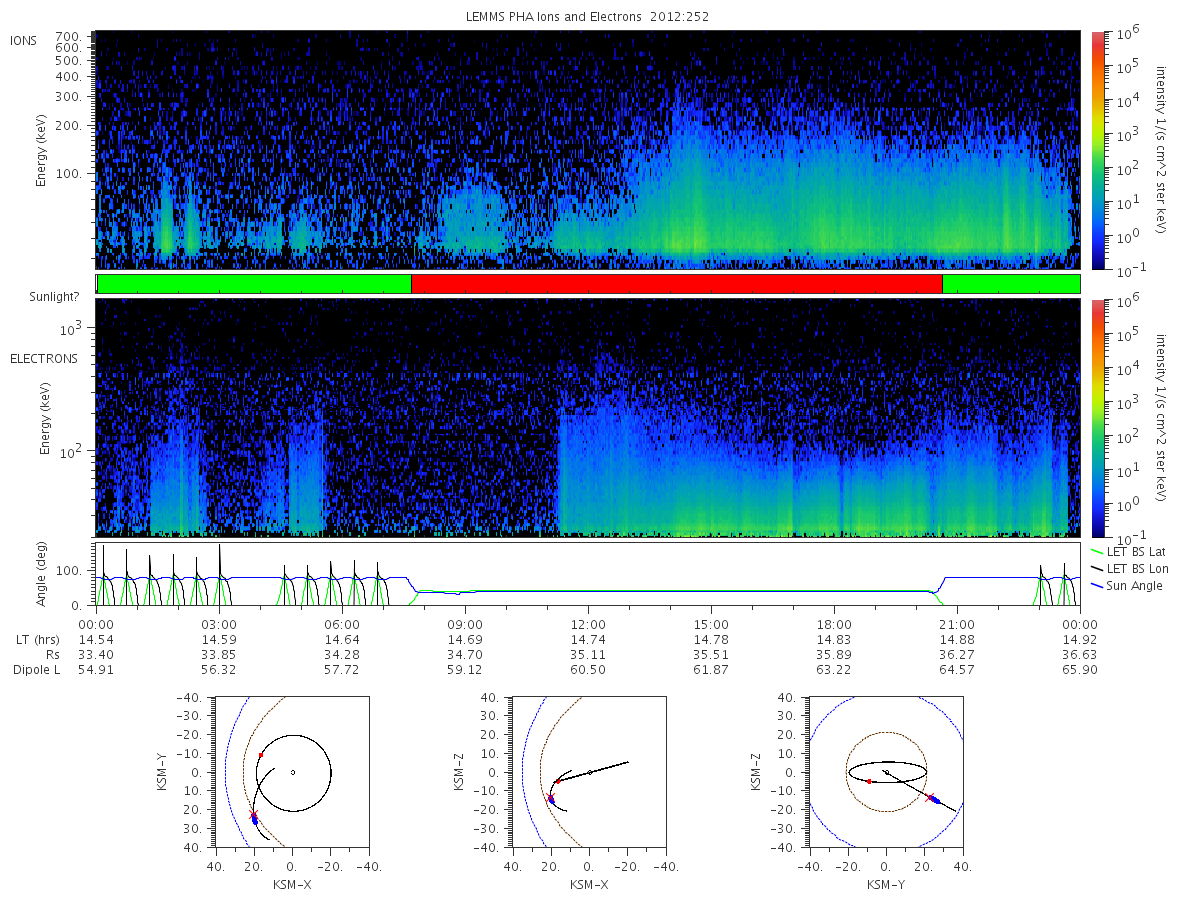Click the ELECTRONS panel label
The height and width of the screenshot is (900, 1200).
pos(44,358)
